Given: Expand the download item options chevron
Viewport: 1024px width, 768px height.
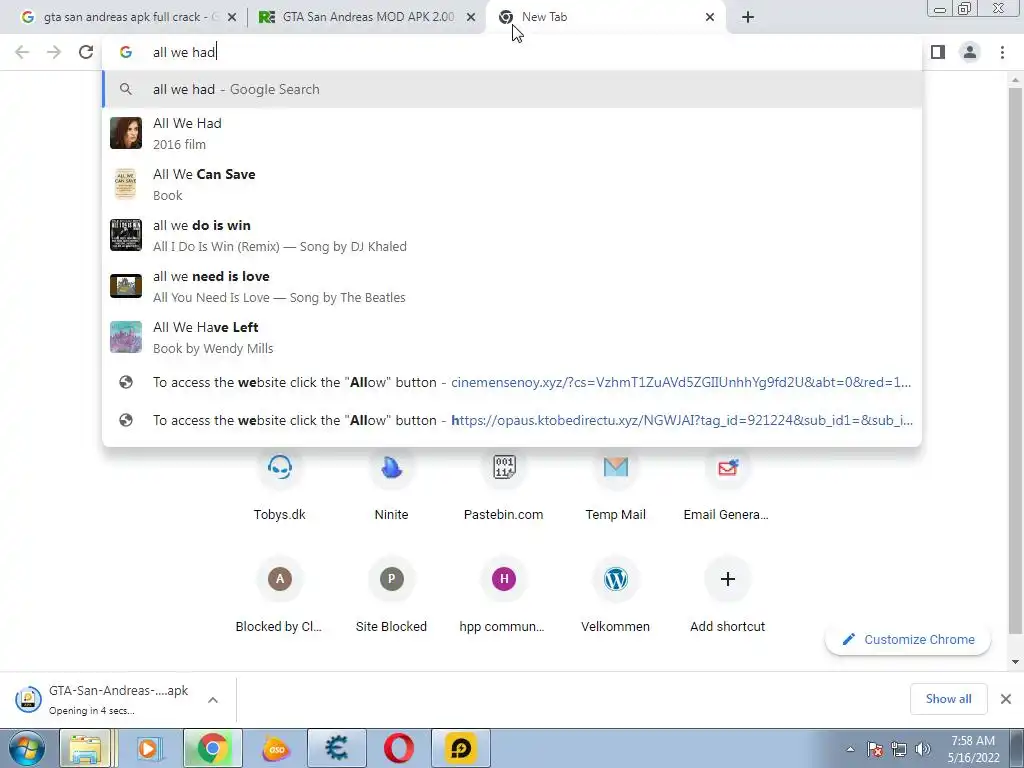Looking at the screenshot, I should pos(213,700).
